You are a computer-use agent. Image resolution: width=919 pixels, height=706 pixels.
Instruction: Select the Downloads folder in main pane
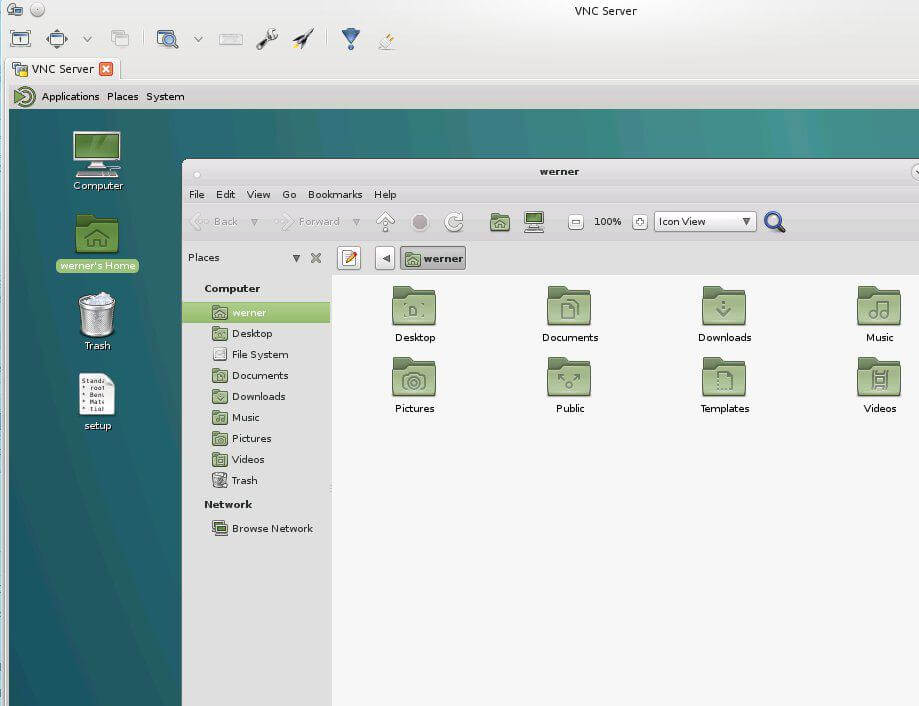coord(724,314)
